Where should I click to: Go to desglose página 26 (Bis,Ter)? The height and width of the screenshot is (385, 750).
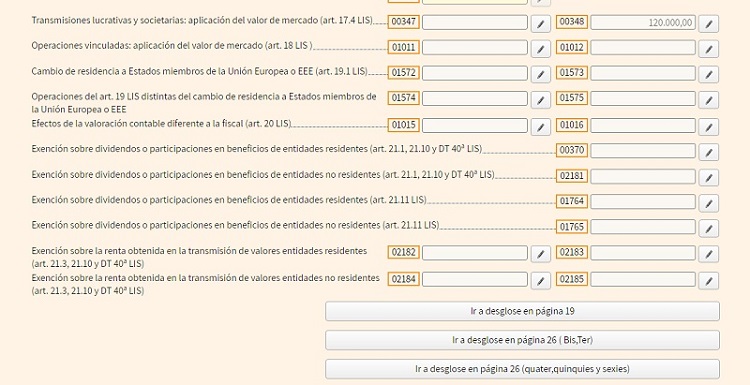522,340
